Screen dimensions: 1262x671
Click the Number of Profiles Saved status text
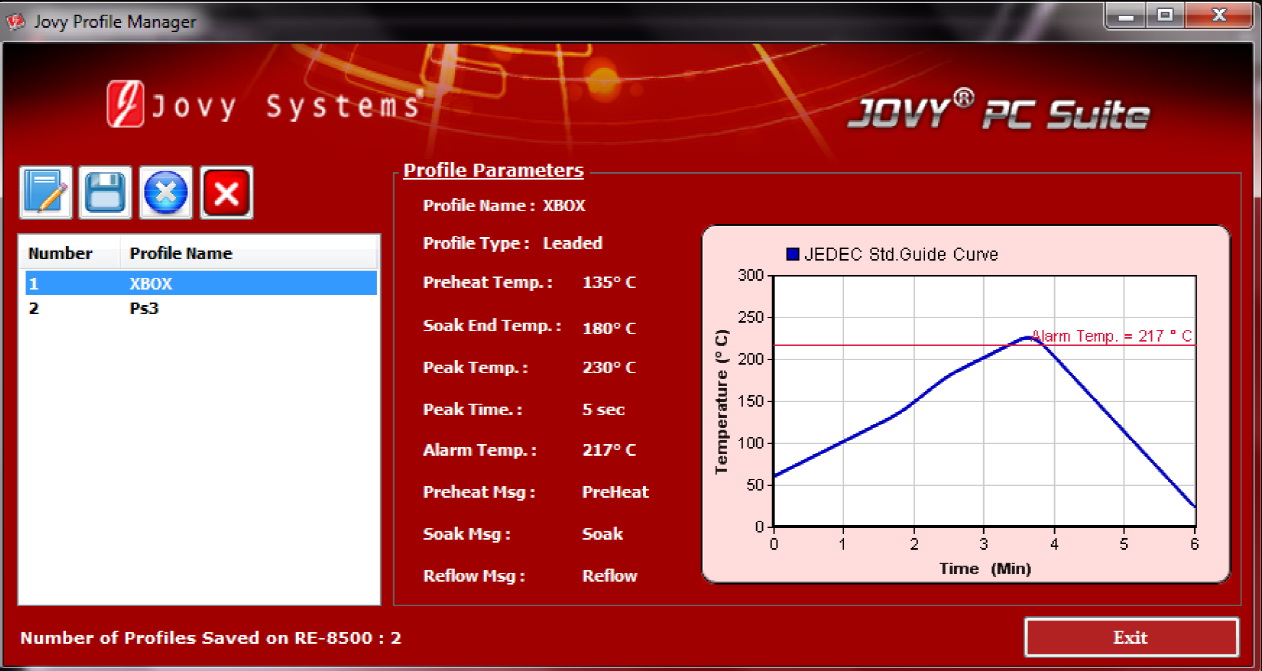click(x=211, y=637)
